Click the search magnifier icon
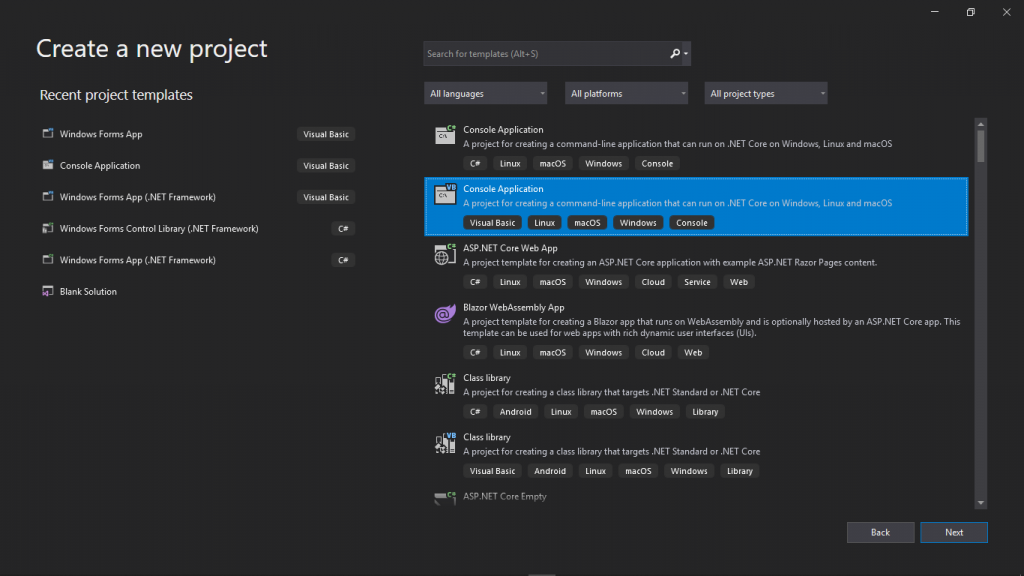 674,53
